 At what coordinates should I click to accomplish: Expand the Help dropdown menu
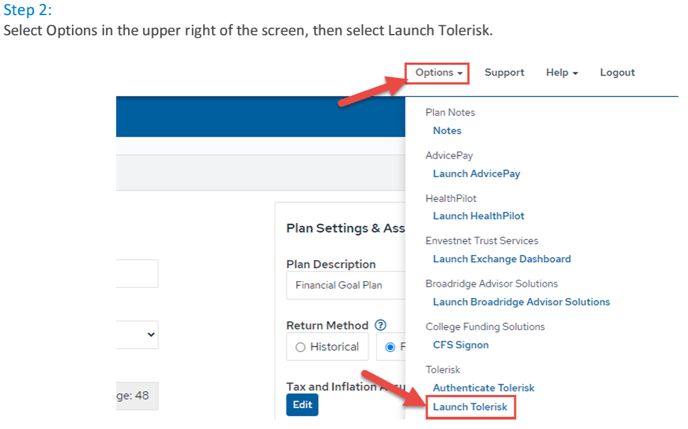(562, 73)
